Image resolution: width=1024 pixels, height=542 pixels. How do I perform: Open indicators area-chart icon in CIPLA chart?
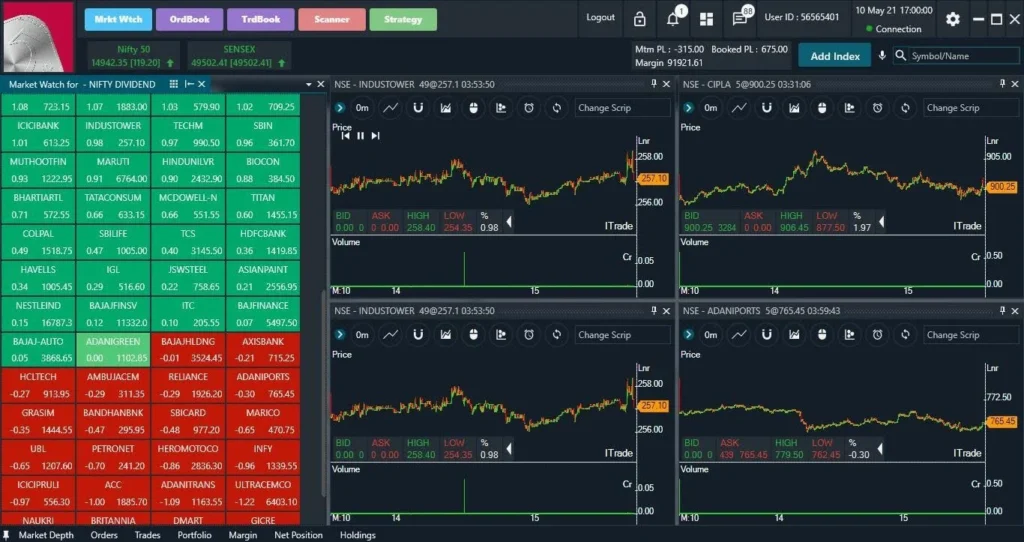[794, 108]
